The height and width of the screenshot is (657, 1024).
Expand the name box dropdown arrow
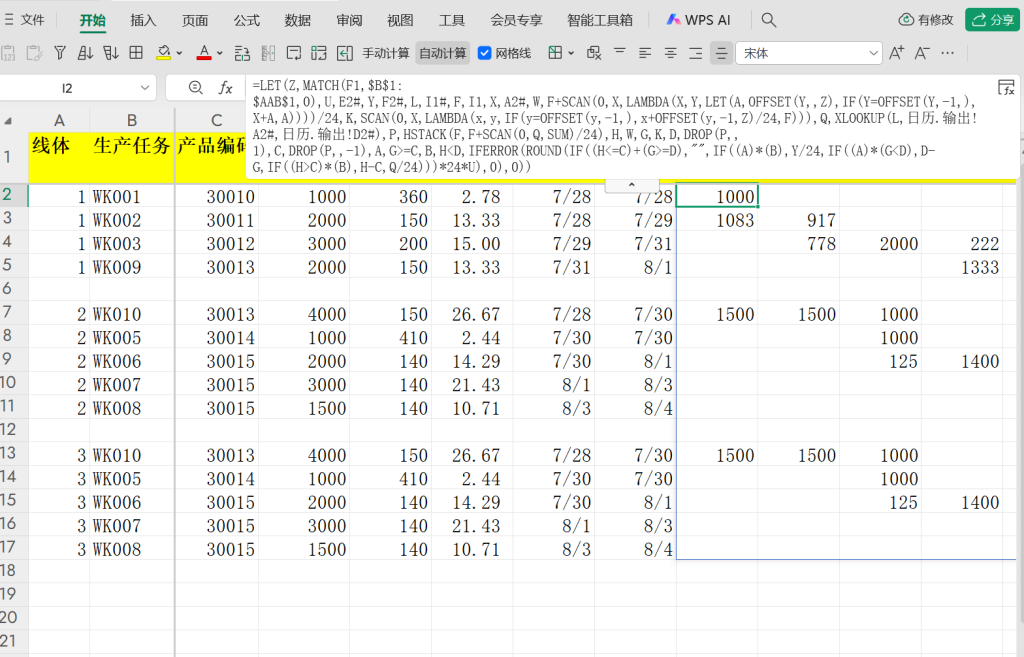click(x=144, y=88)
